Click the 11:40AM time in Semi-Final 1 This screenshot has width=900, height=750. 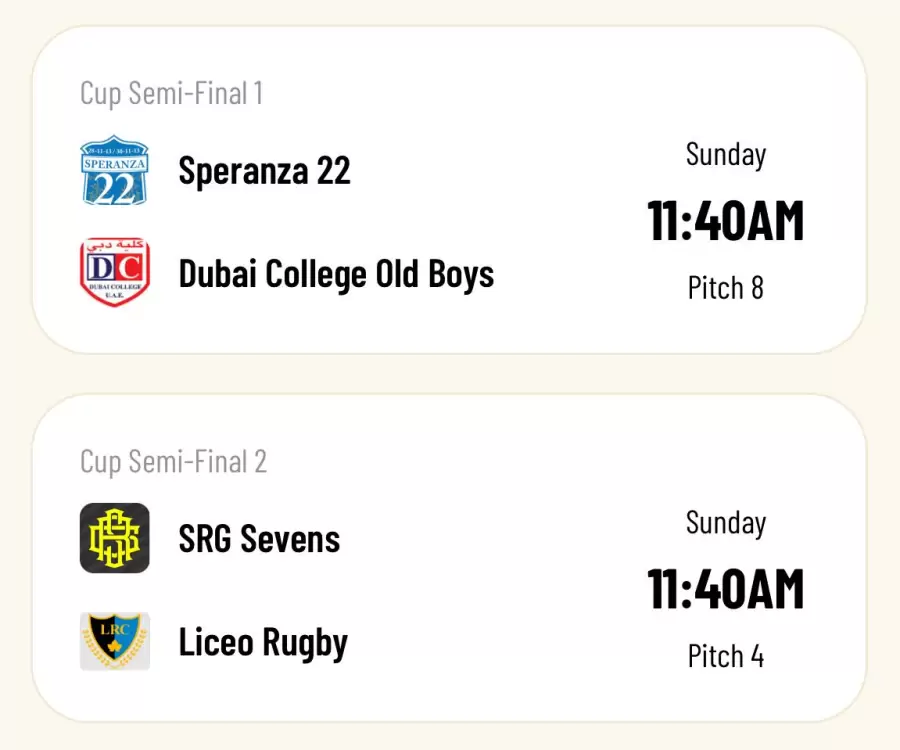click(726, 221)
